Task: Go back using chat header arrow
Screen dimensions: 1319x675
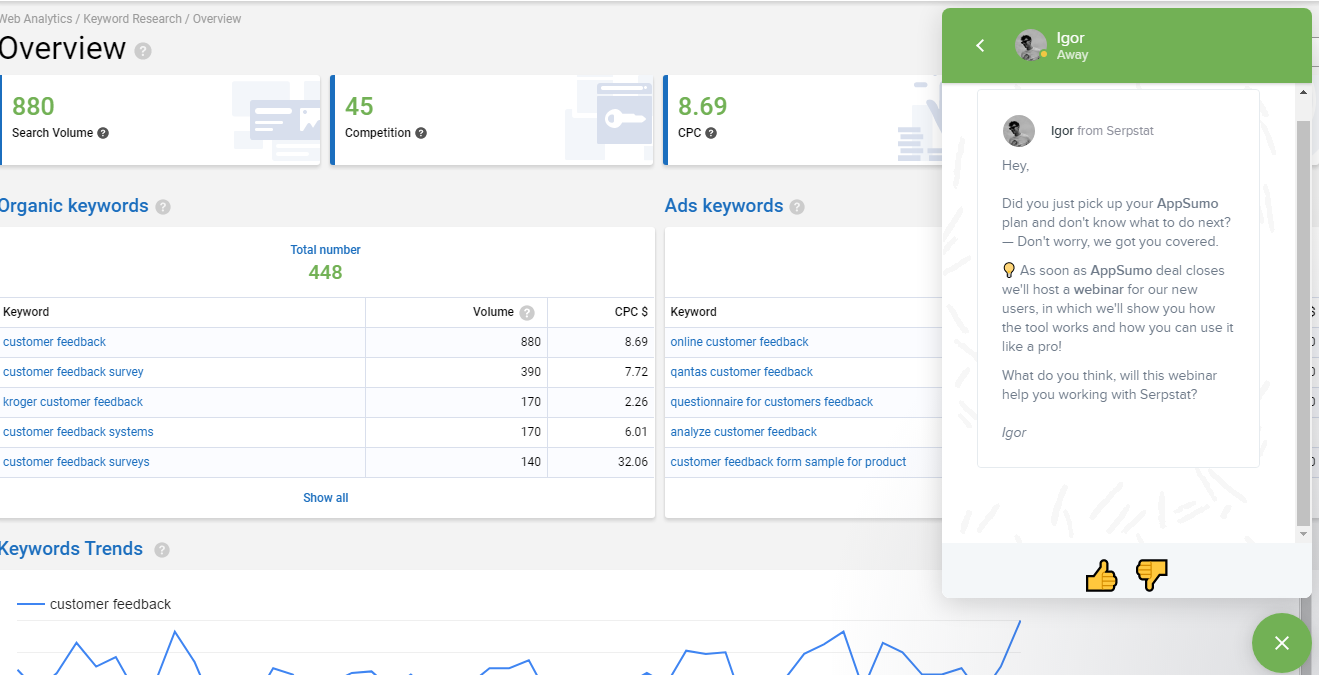Action: point(980,45)
